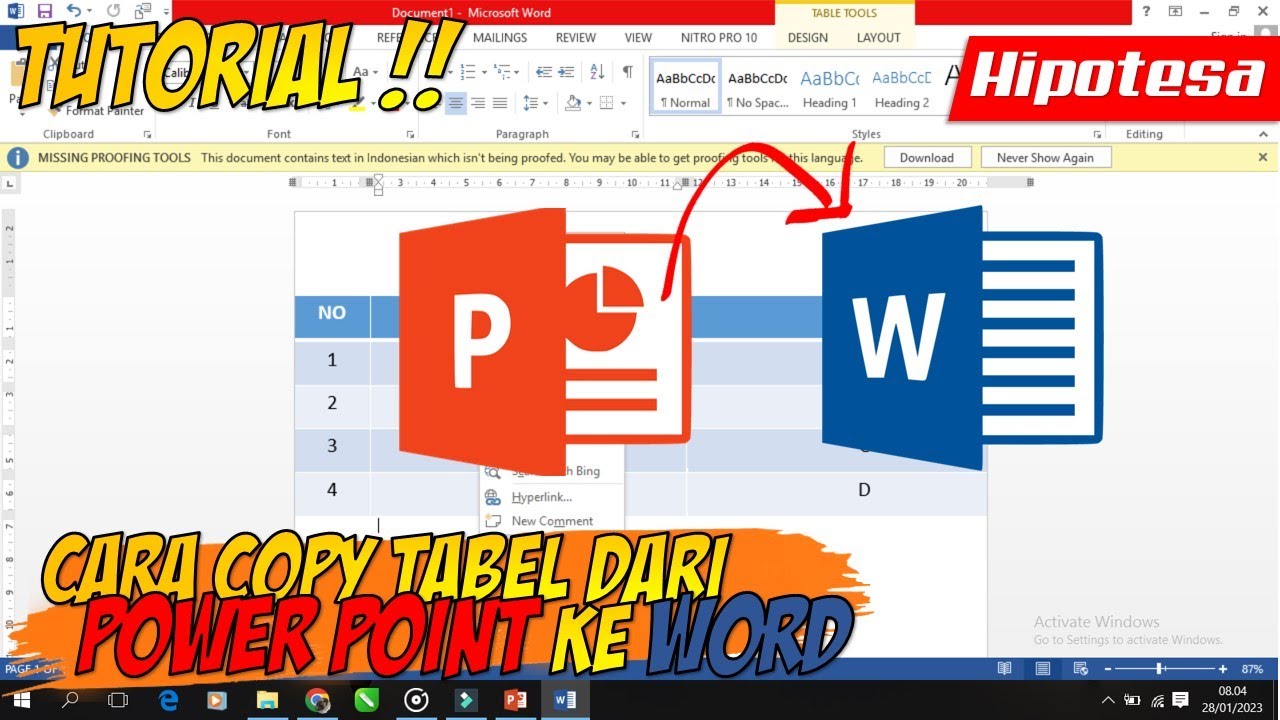Click the Sort A-Z icon
This screenshot has width=1280, height=720.
pos(598,72)
